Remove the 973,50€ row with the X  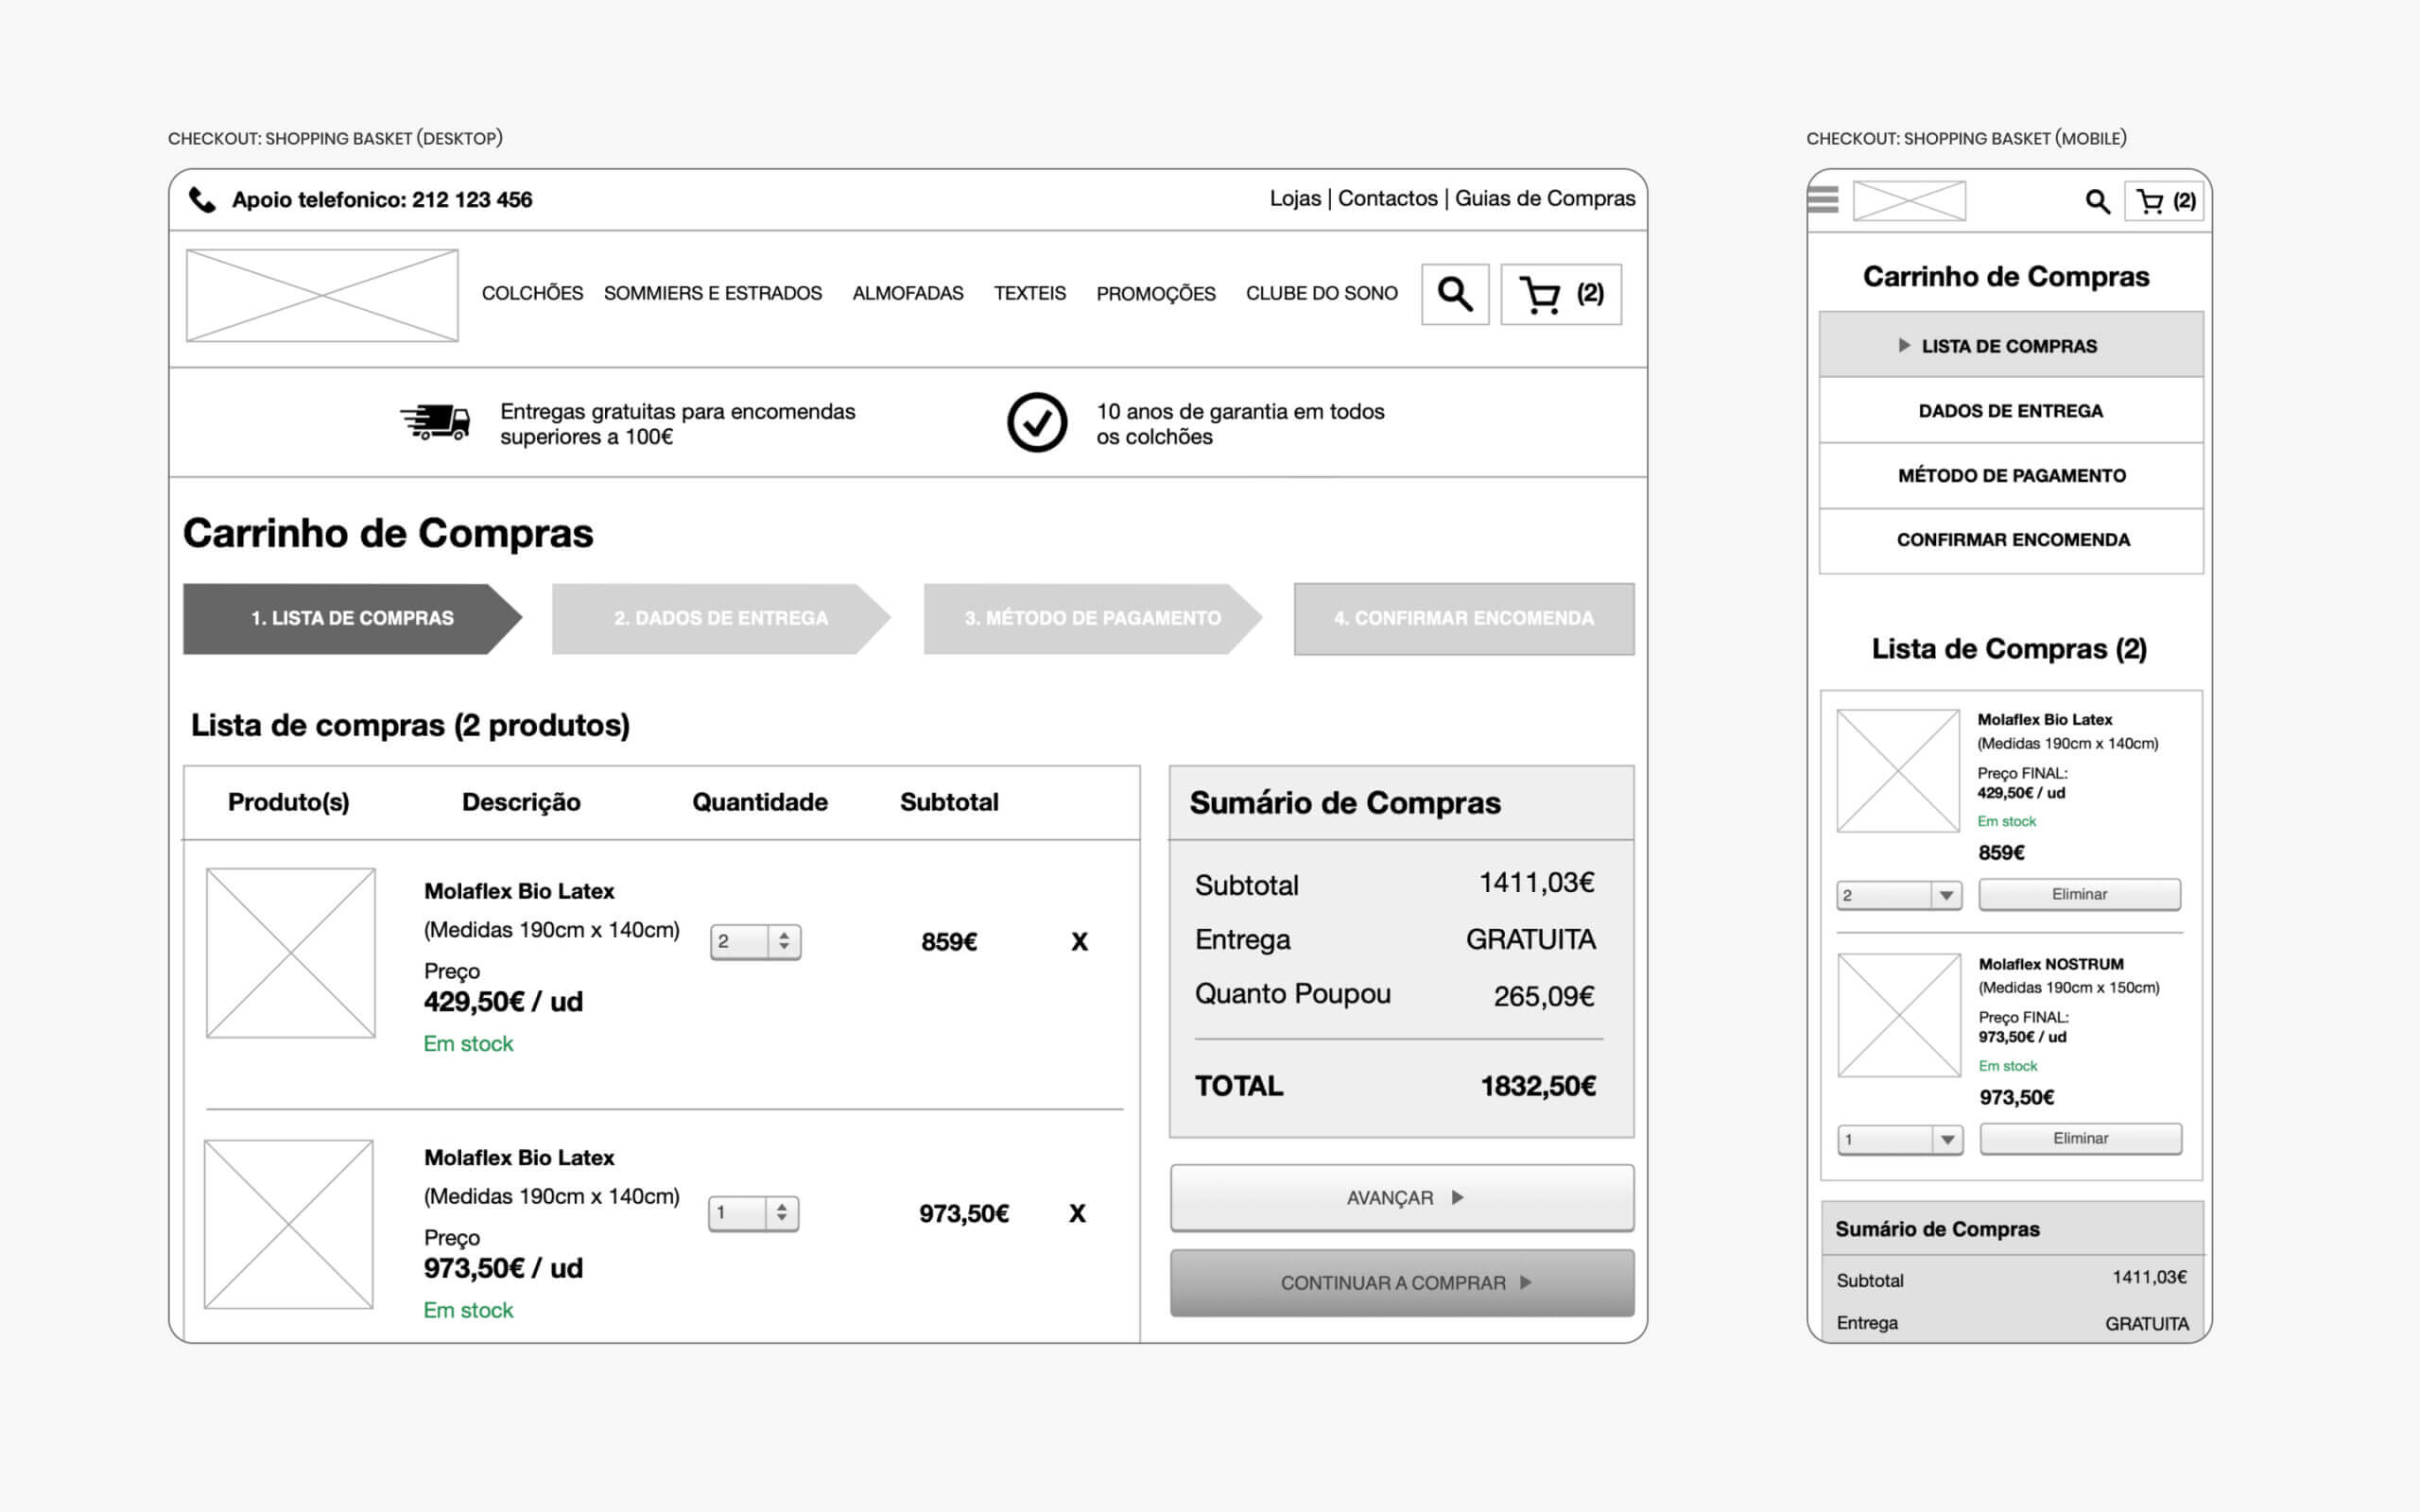[x=1077, y=1213]
